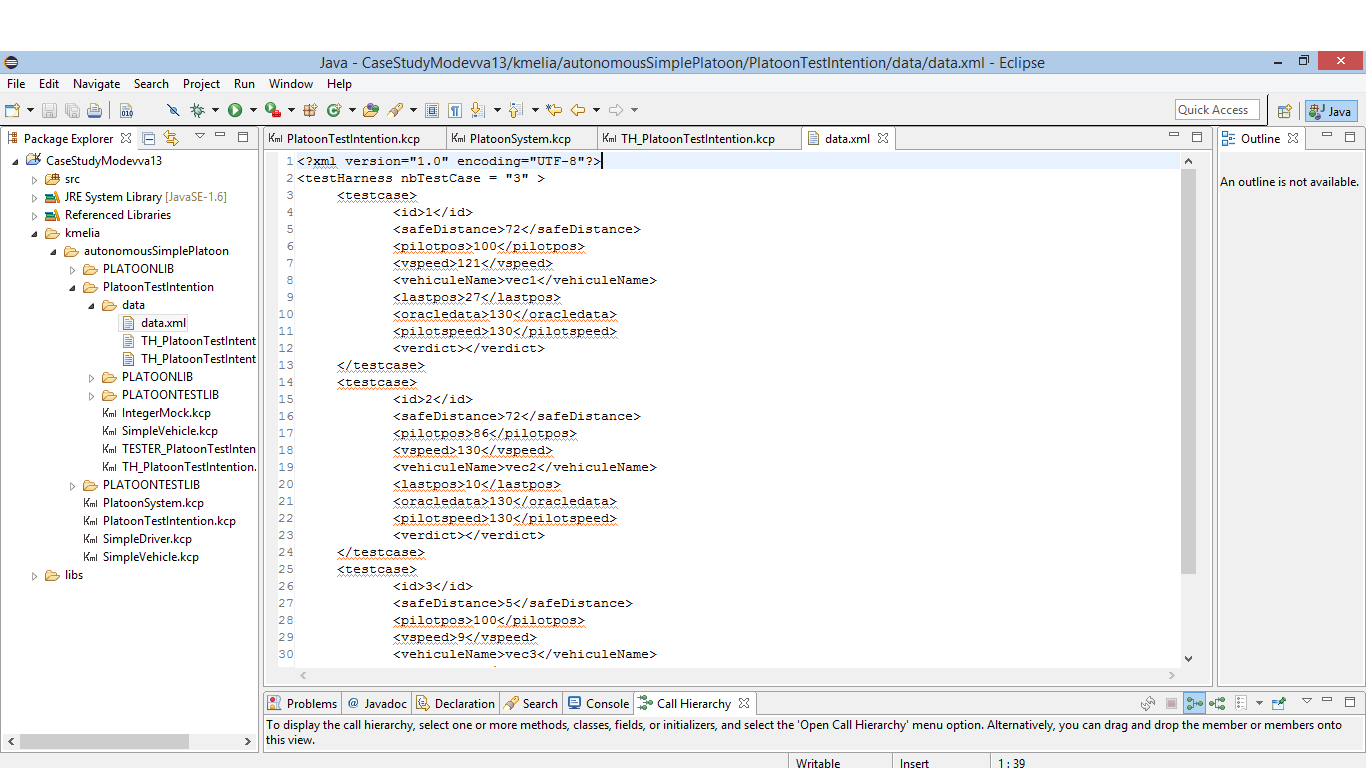This screenshot has height=768, width=1366.
Task: Open the Navigate menu
Action: pyautogui.click(x=96, y=84)
